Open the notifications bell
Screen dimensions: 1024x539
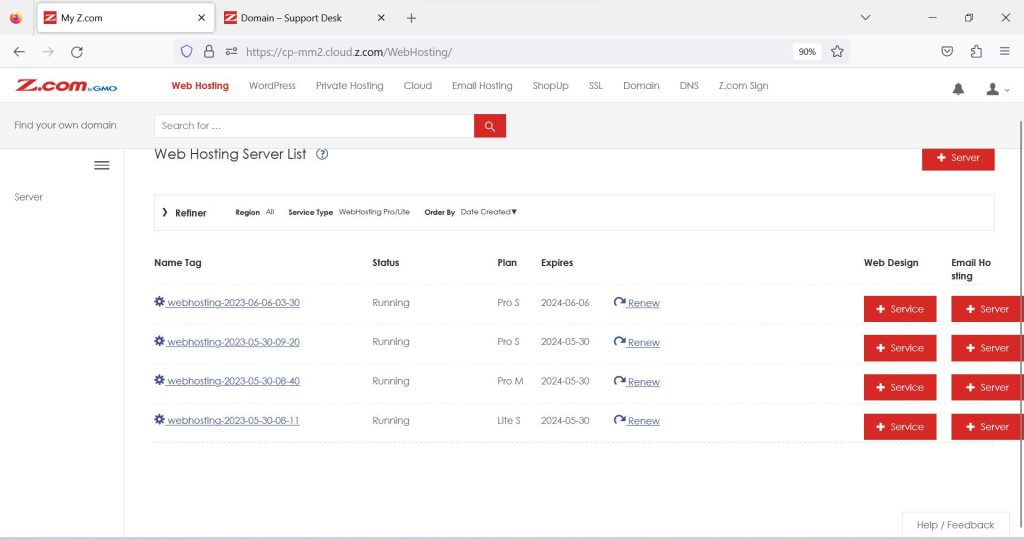click(x=958, y=89)
